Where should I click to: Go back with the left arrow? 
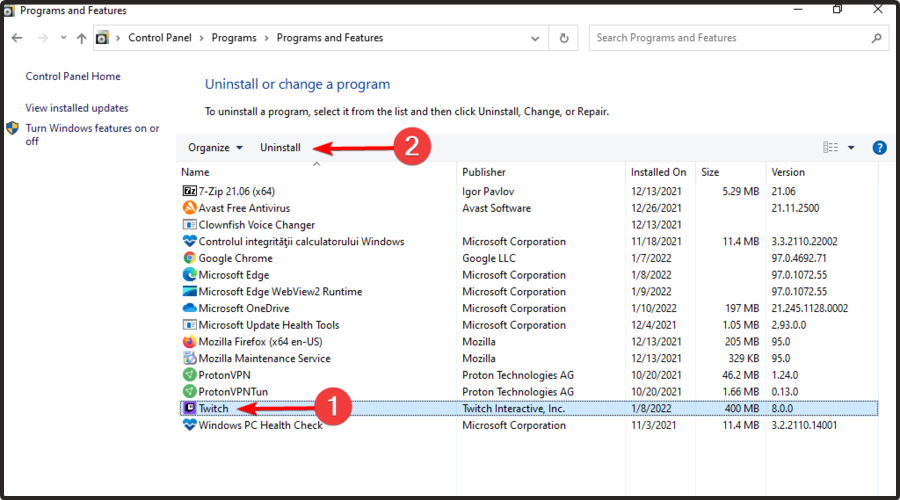pyautogui.click(x=17, y=38)
